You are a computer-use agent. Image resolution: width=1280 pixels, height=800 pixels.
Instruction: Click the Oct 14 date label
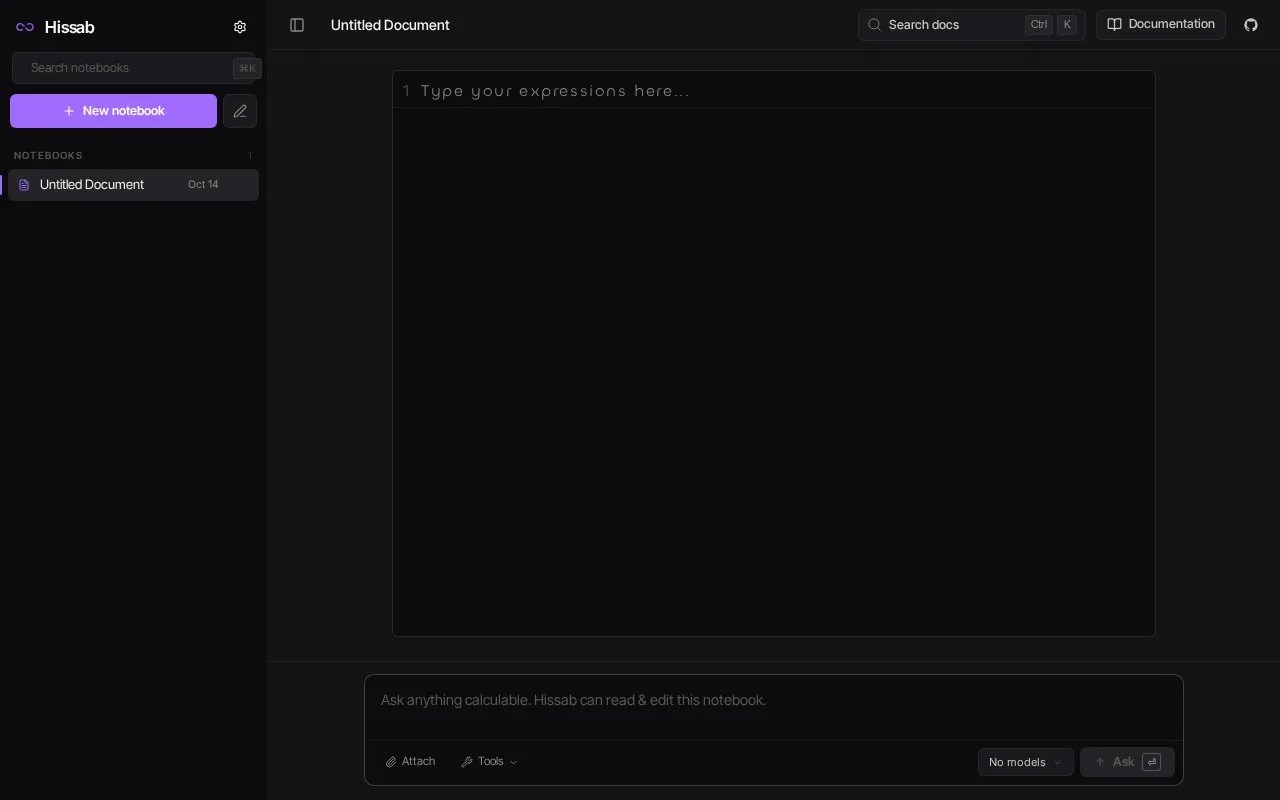(203, 185)
